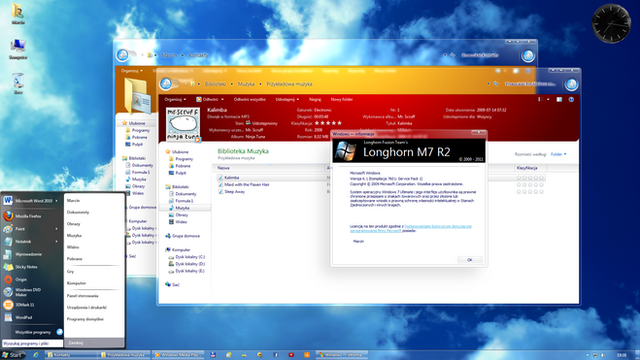Click the Internet Explorer taskbar icon
This screenshot has width=640, height=360.
point(36,355)
